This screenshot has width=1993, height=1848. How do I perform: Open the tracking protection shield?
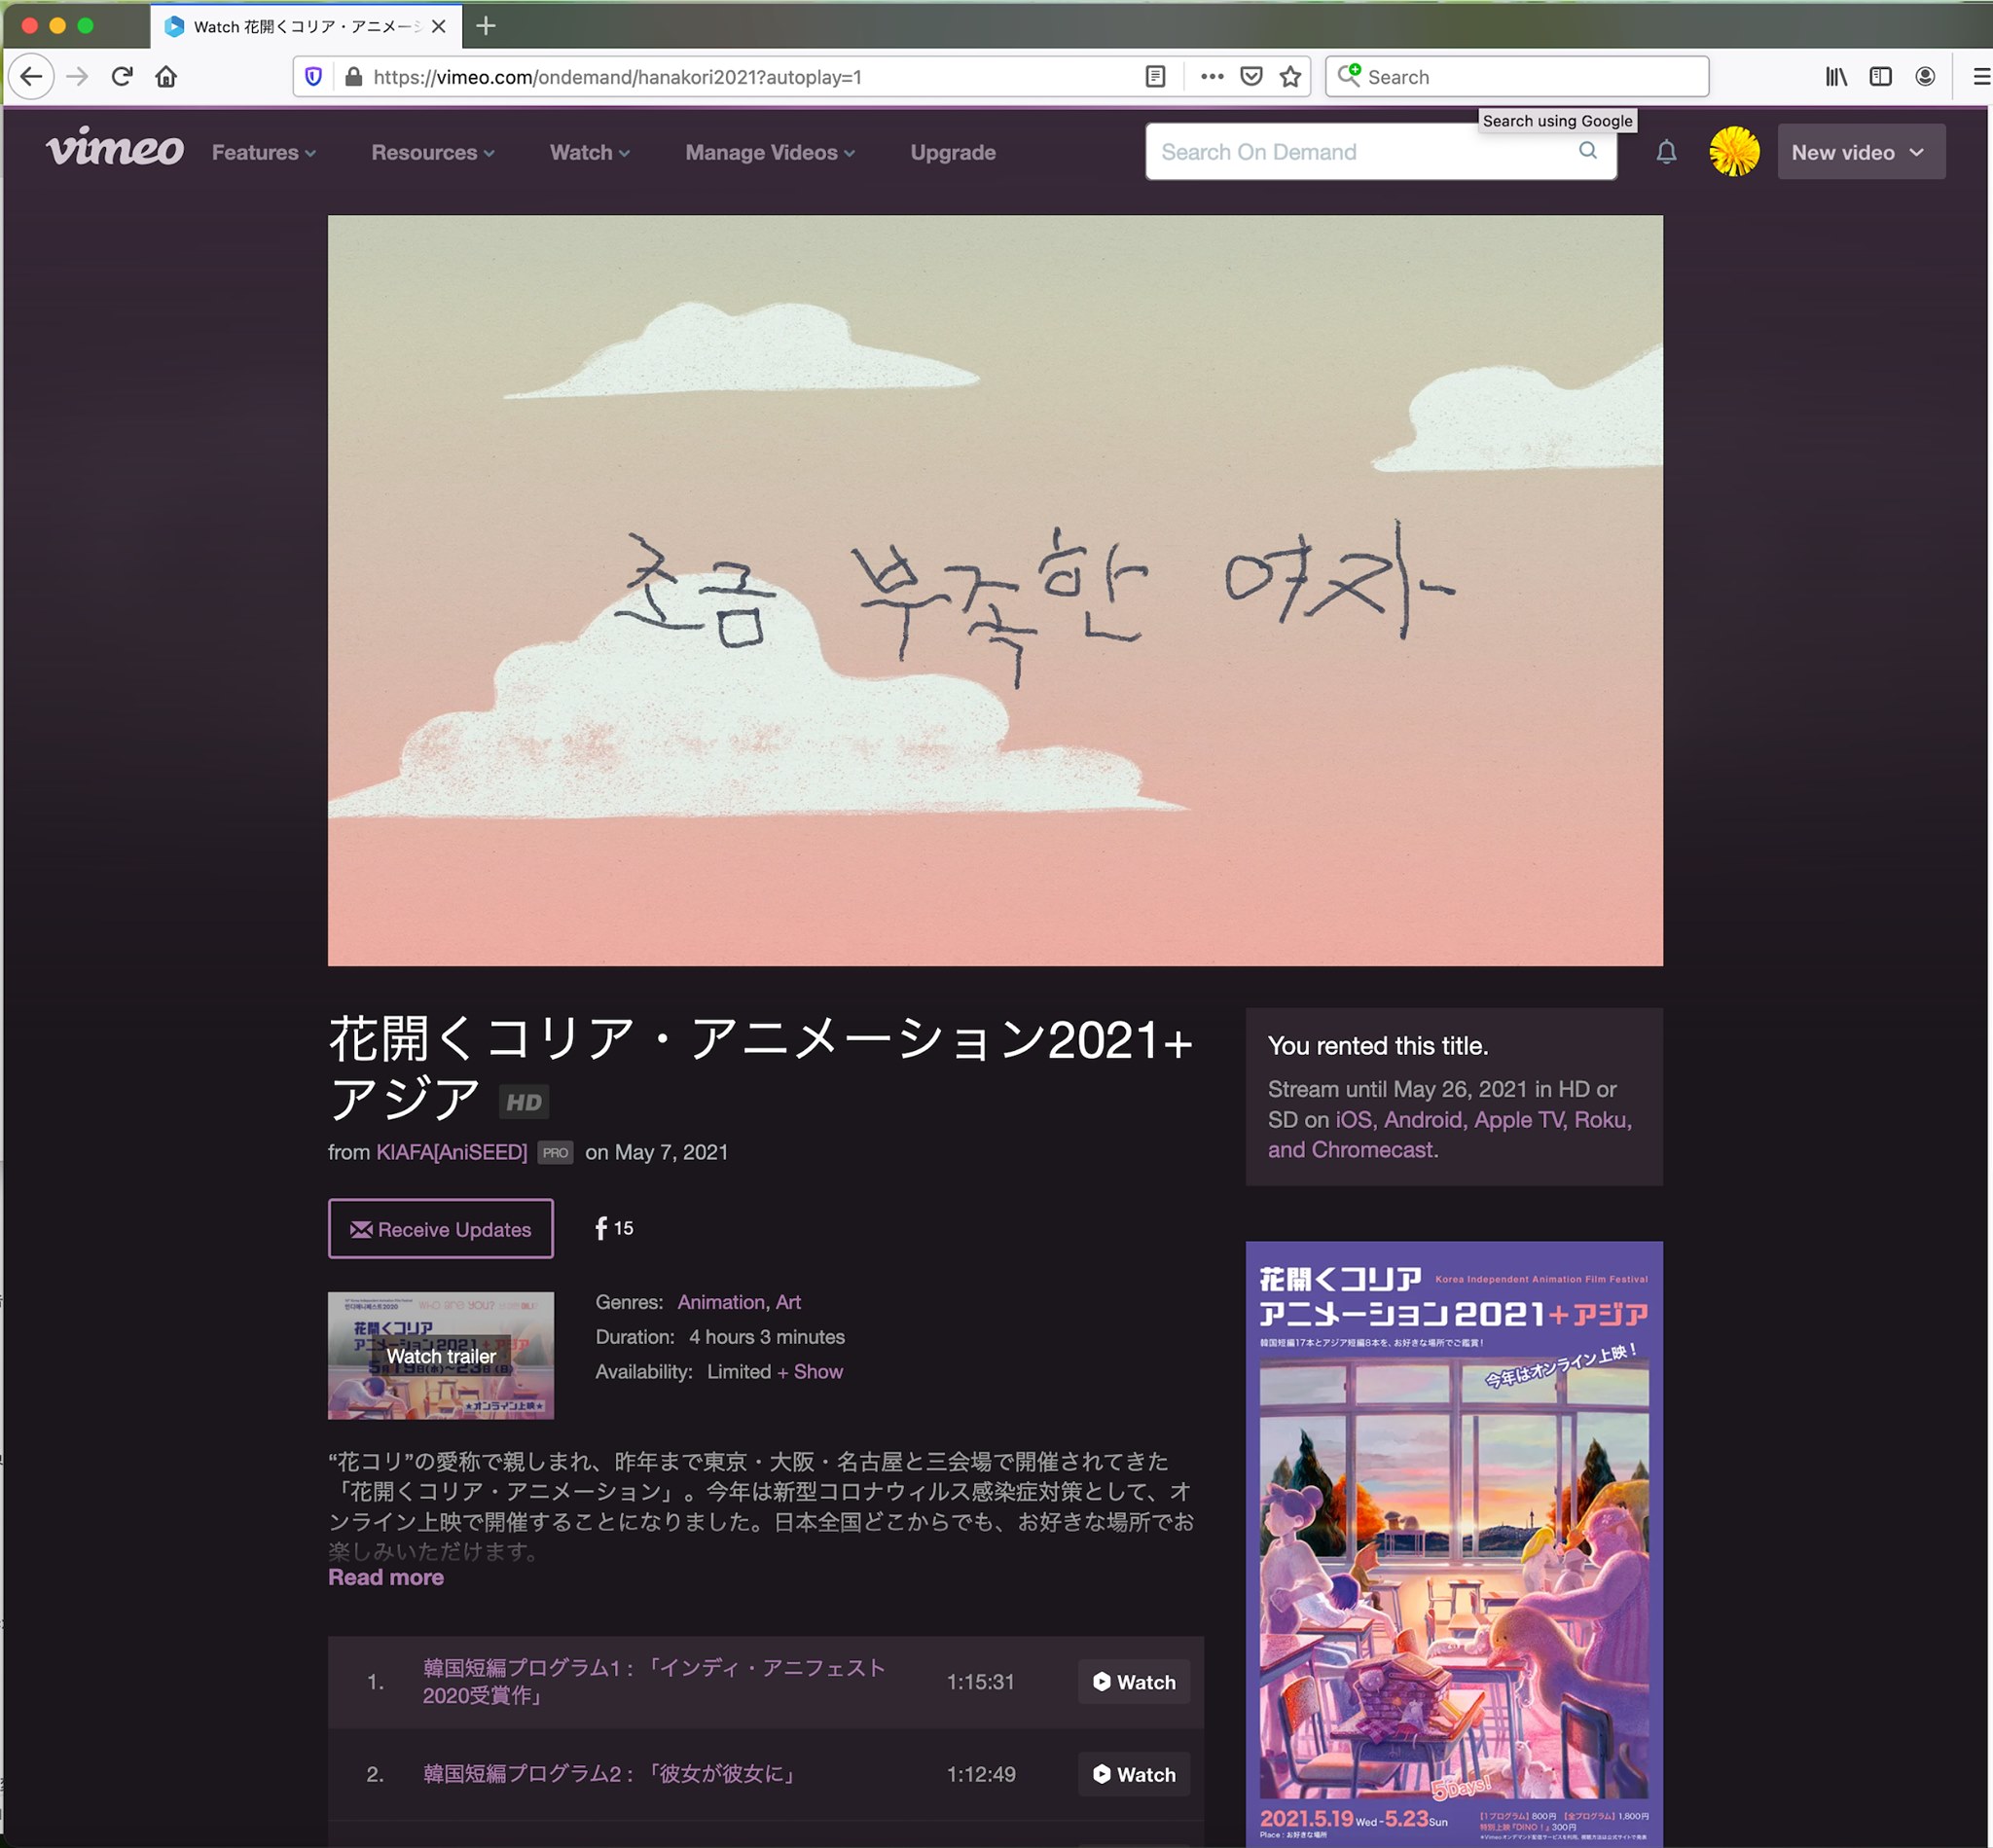coord(313,77)
